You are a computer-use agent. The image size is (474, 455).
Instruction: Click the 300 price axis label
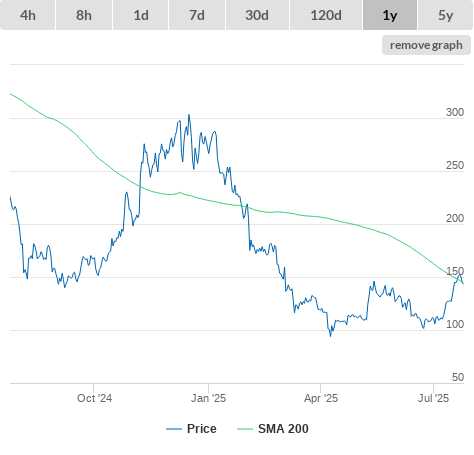[455, 112]
